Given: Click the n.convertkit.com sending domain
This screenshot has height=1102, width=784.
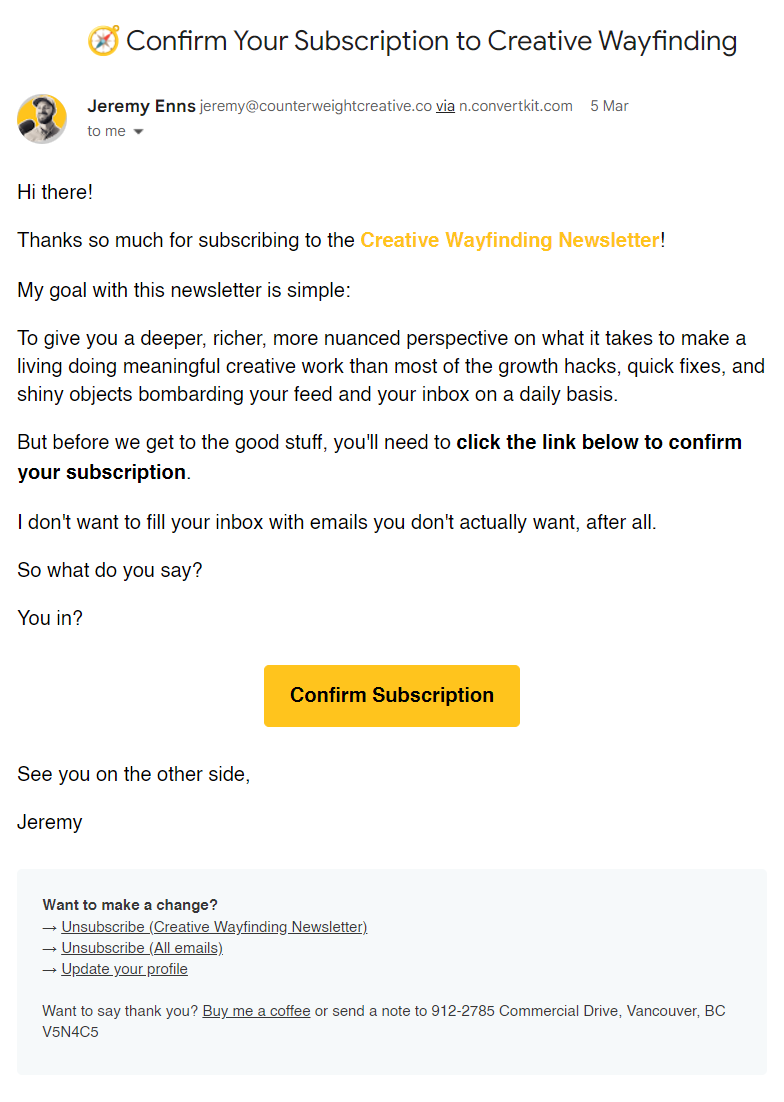Looking at the screenshot, I should [516, 106].
